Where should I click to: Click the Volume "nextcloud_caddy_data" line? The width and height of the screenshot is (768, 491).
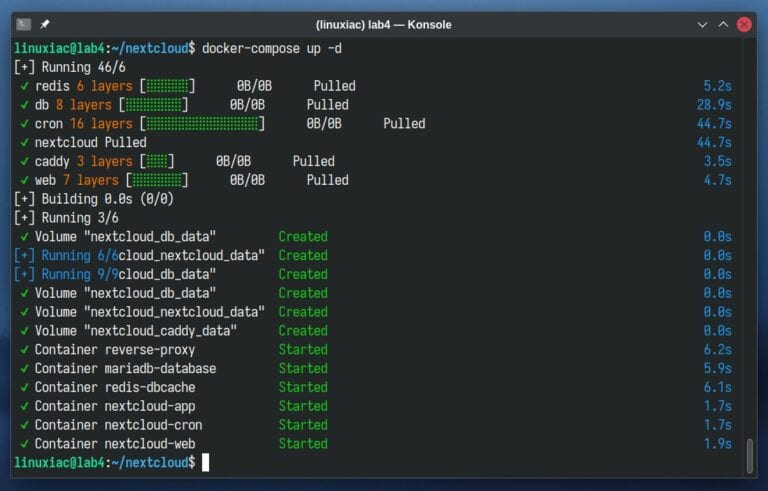pos(135,331)
